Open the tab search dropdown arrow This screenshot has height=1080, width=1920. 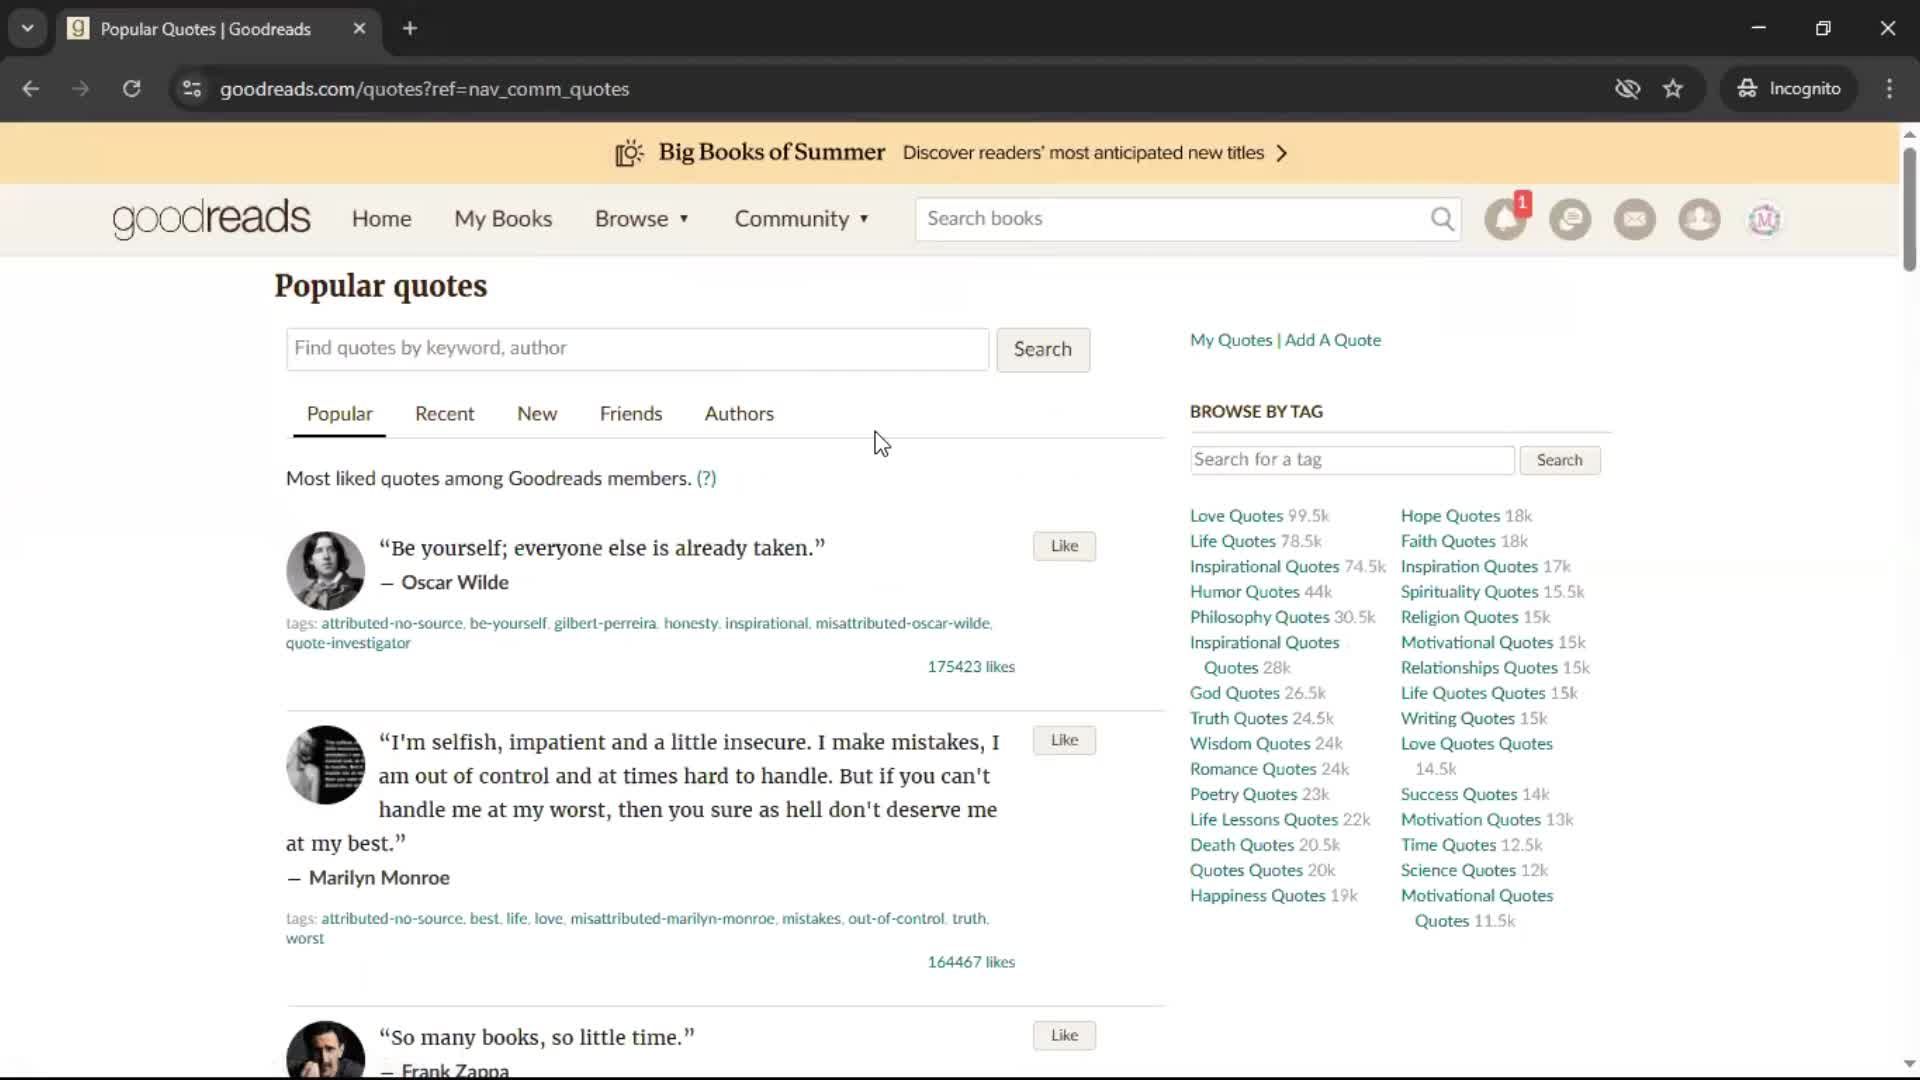click(x=27, y=29)
